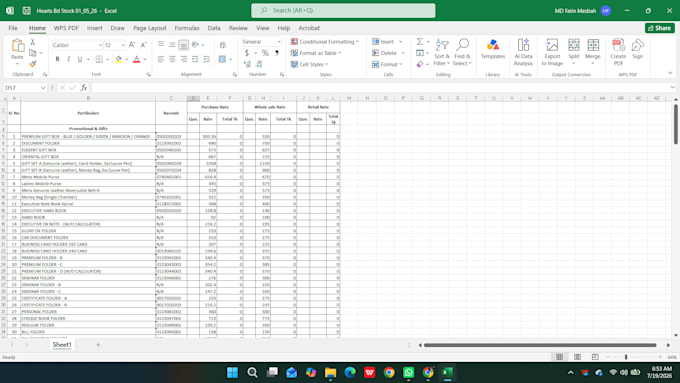Image resolution: width=680 pixels, height=383 pixels.
Task: Toggle Center alignment for the cell text
Action: 172,59
